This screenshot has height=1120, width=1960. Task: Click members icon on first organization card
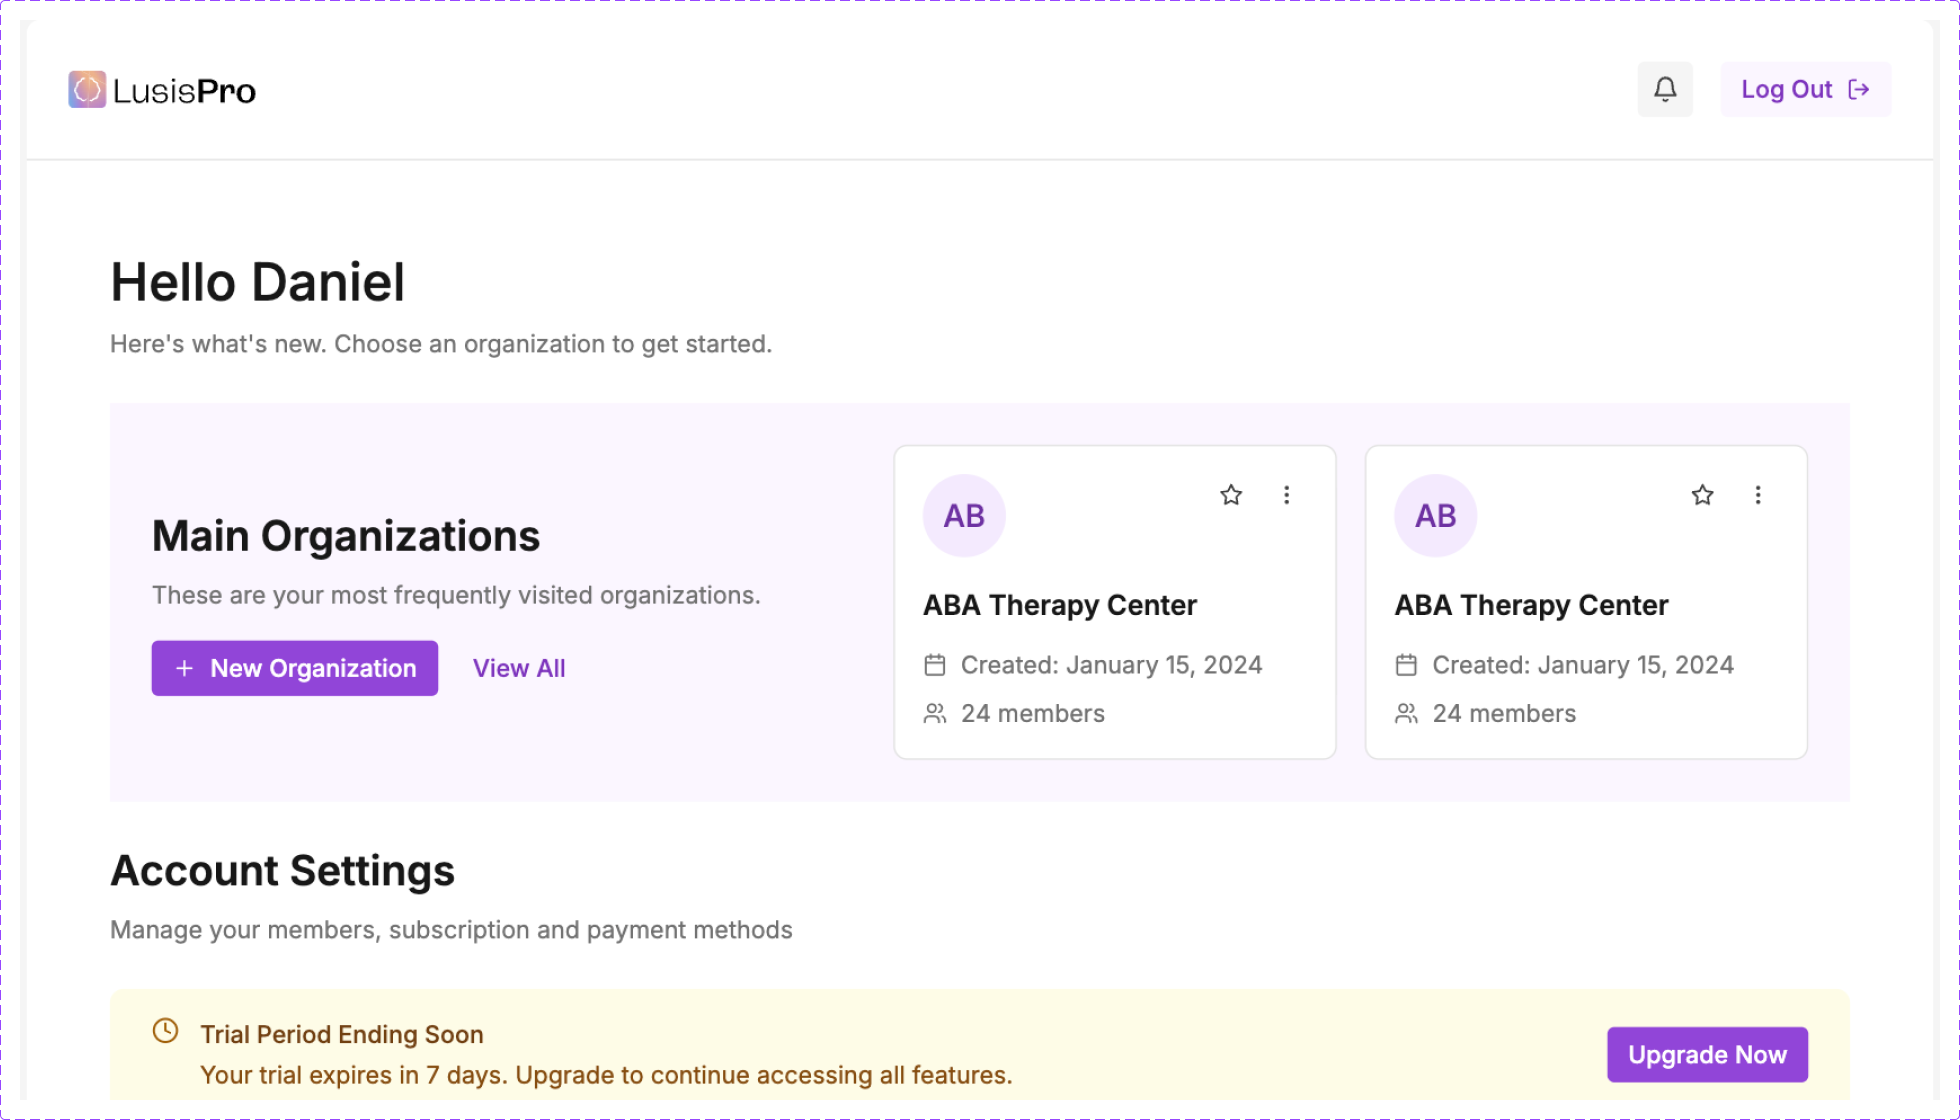[x=935, y=713]
